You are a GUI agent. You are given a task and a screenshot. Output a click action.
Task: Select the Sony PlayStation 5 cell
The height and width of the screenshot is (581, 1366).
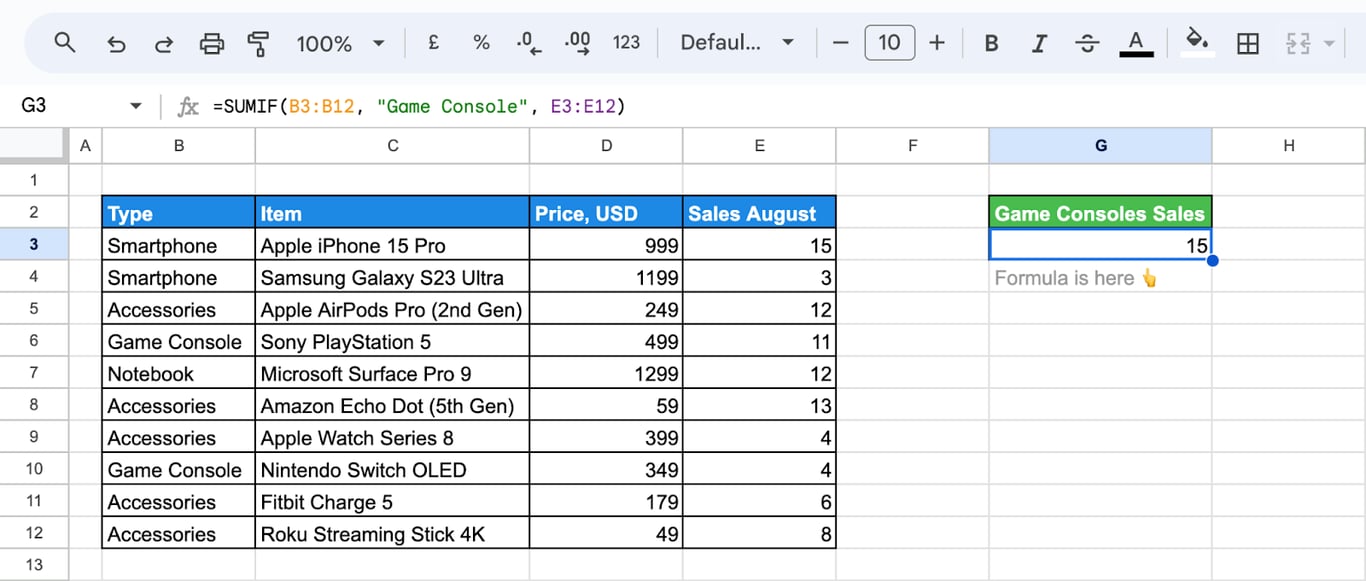(x=393, y=341)
